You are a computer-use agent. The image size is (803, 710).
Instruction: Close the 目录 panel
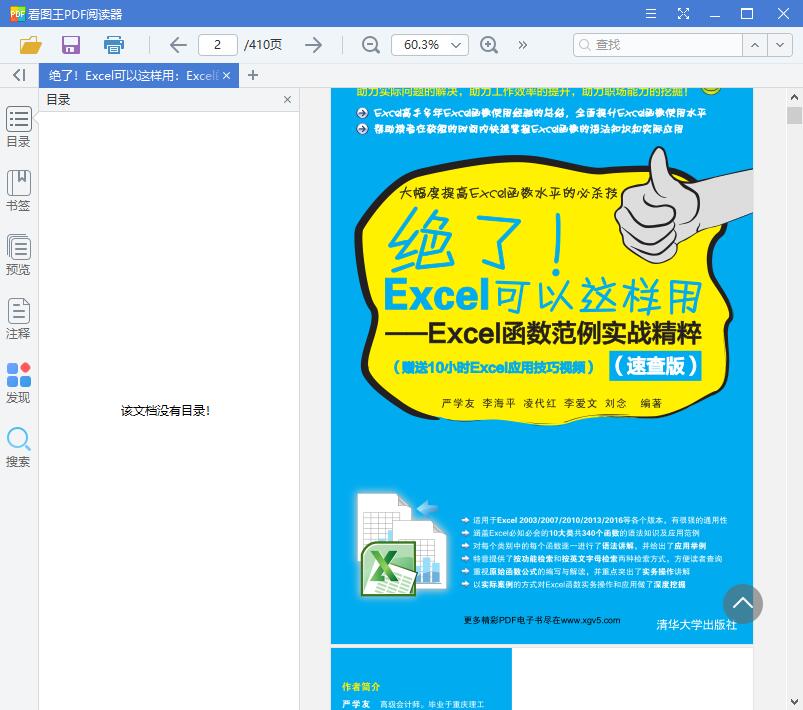(x=287, y=99)
